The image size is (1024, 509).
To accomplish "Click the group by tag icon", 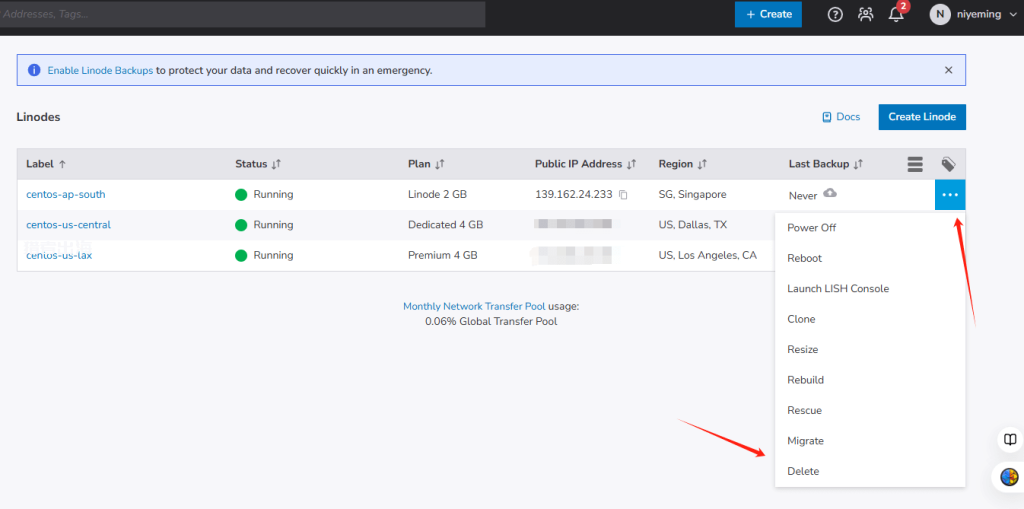I will coord(948,164).
